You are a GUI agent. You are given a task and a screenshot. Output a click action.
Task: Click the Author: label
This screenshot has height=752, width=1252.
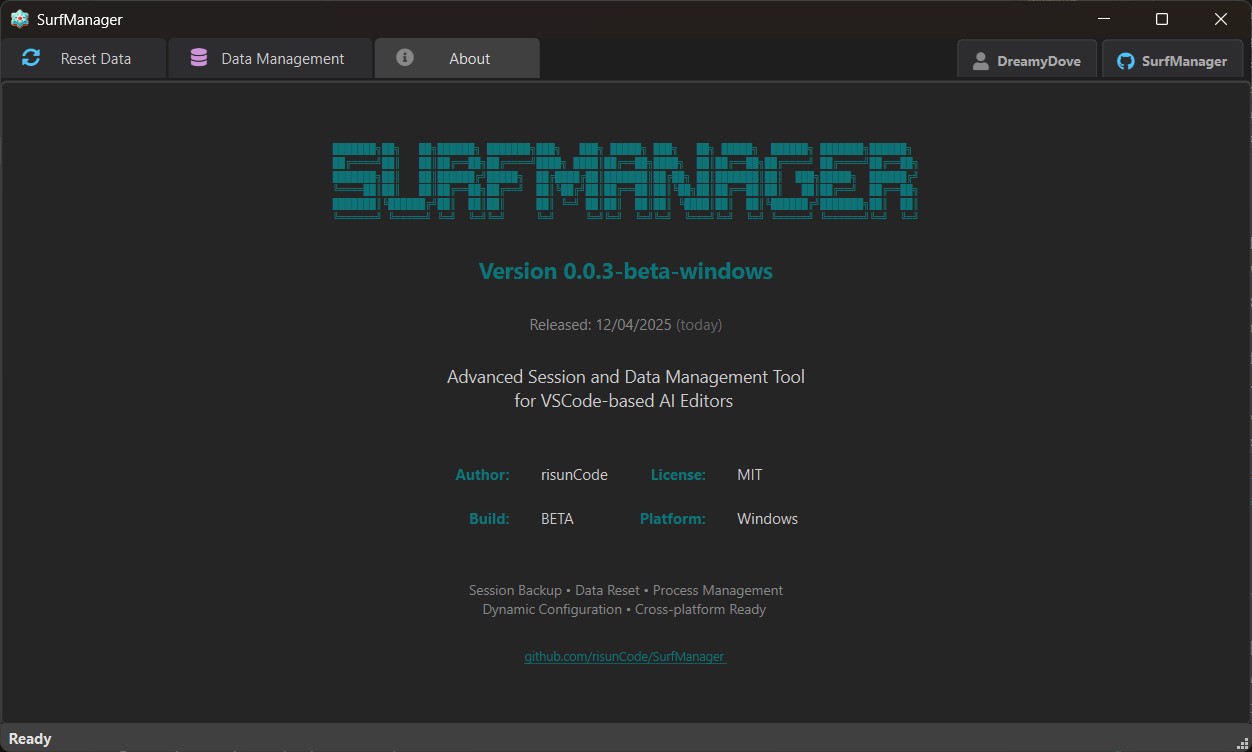coord(483,475)
